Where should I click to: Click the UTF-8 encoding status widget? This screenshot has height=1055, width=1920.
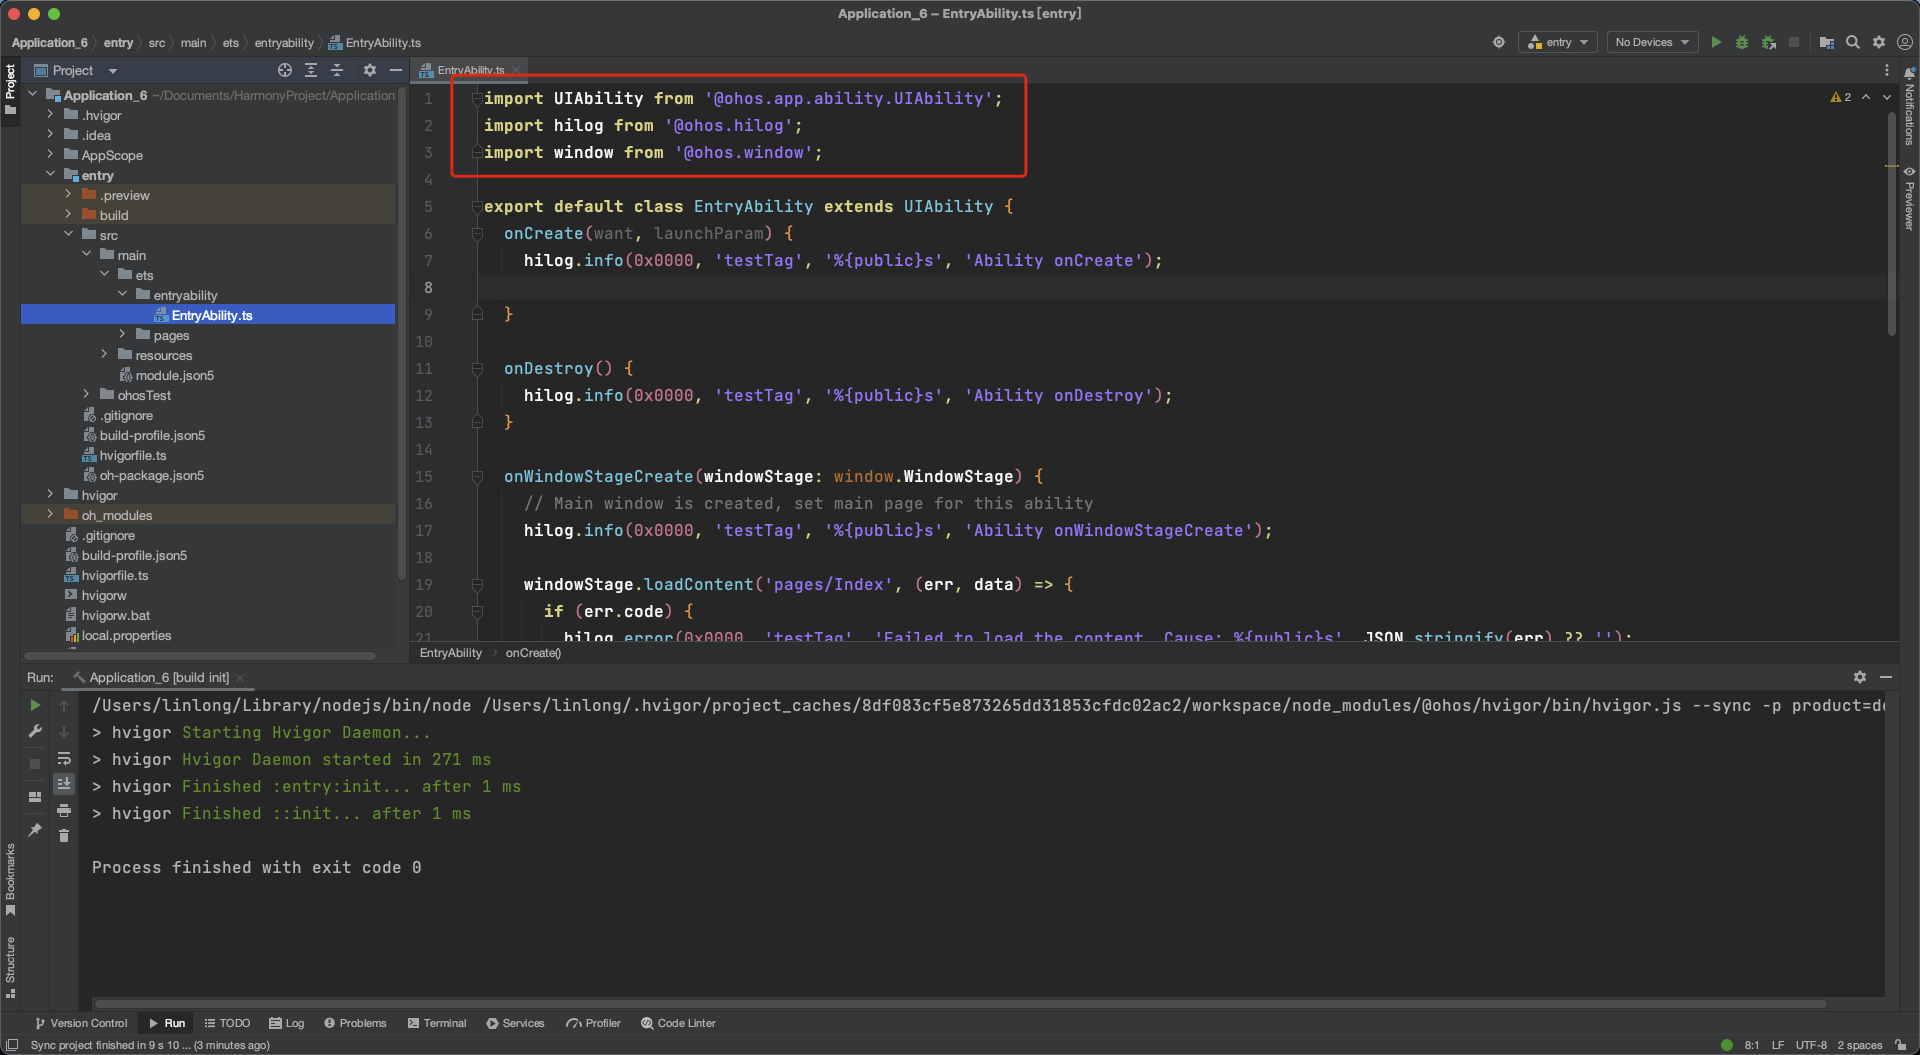pos(1811,1045)
